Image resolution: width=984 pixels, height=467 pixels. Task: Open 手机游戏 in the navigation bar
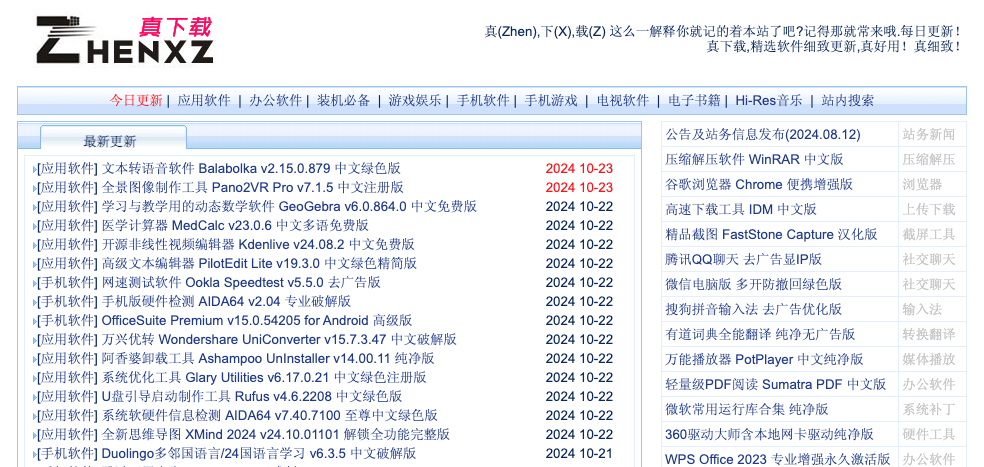(x=551, y=100)
